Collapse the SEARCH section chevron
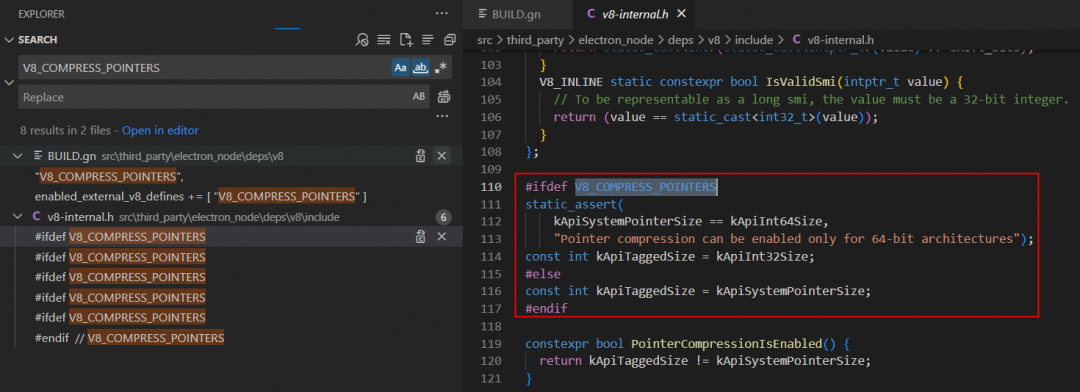The image size is (1080, 392). (9, 39)
